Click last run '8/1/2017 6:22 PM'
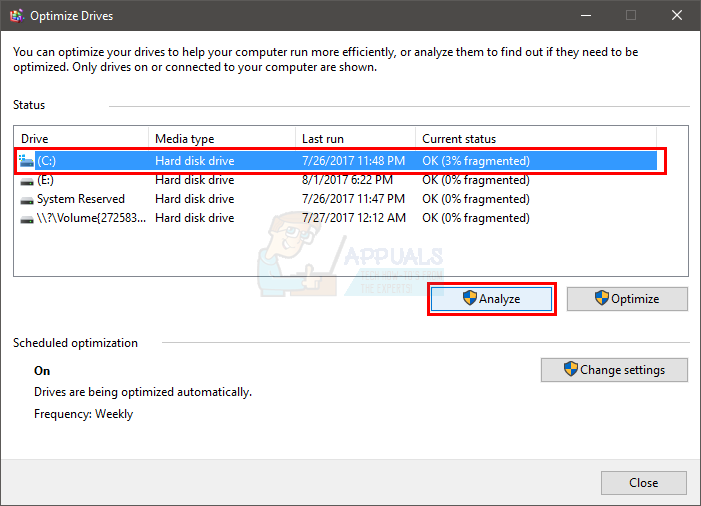Image resolution: width=701 pixels, height=506 pixels. 347,180
